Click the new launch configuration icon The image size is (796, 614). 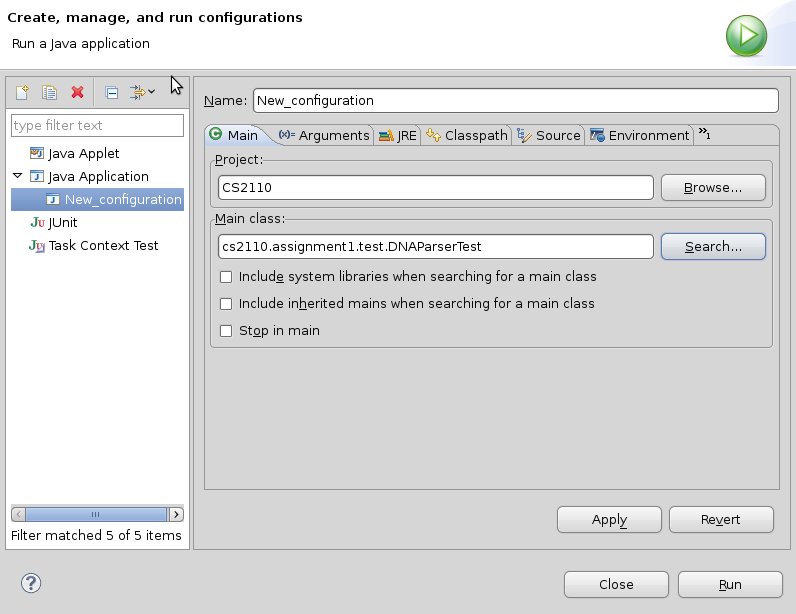[22, 93]
